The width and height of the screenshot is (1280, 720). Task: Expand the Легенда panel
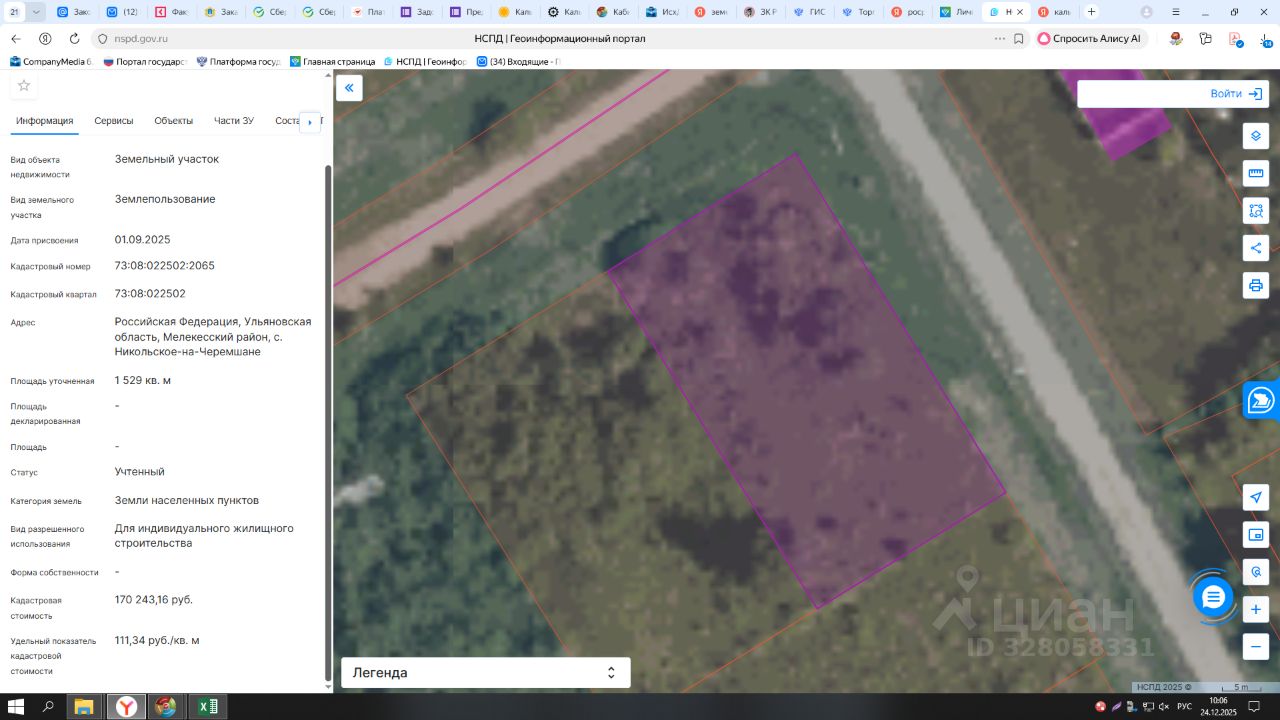coord(485,673)
